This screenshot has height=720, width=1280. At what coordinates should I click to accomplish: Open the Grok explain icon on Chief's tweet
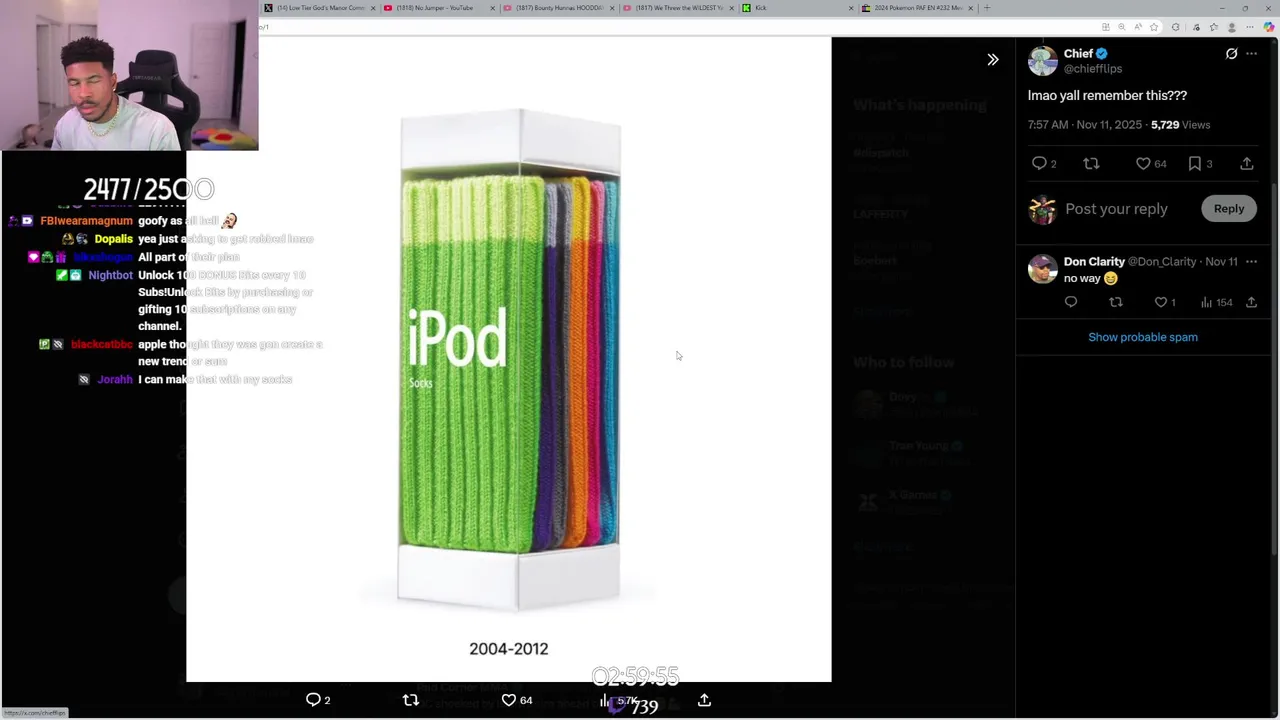1231,54
